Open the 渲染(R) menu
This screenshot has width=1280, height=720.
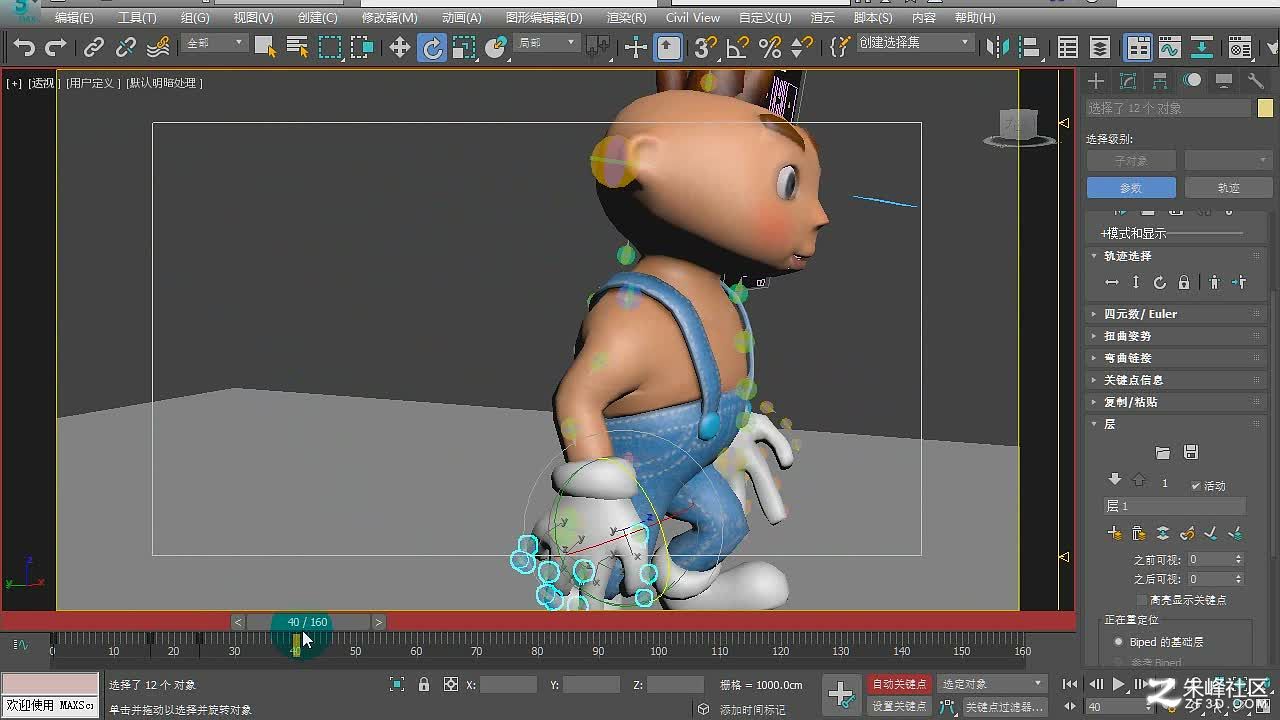click(x=626, y=18)
